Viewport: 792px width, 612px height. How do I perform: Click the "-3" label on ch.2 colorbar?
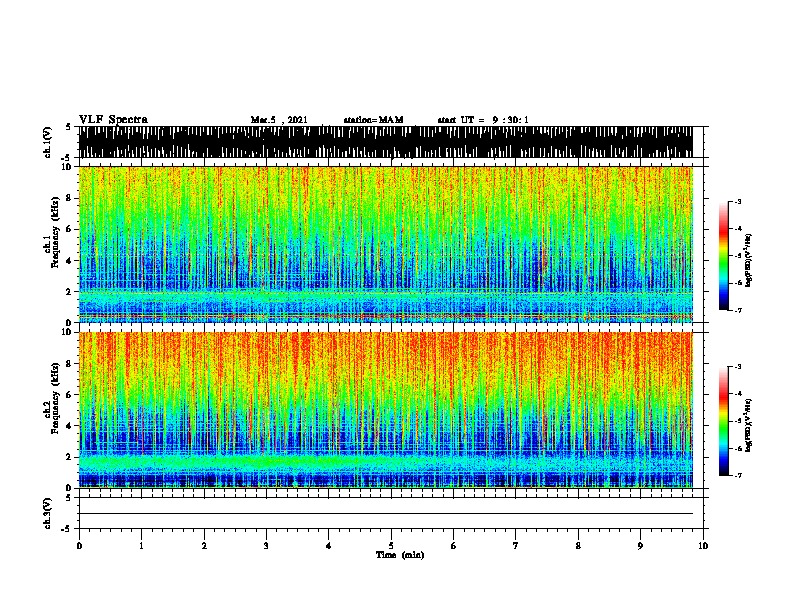tap(738, 367)
